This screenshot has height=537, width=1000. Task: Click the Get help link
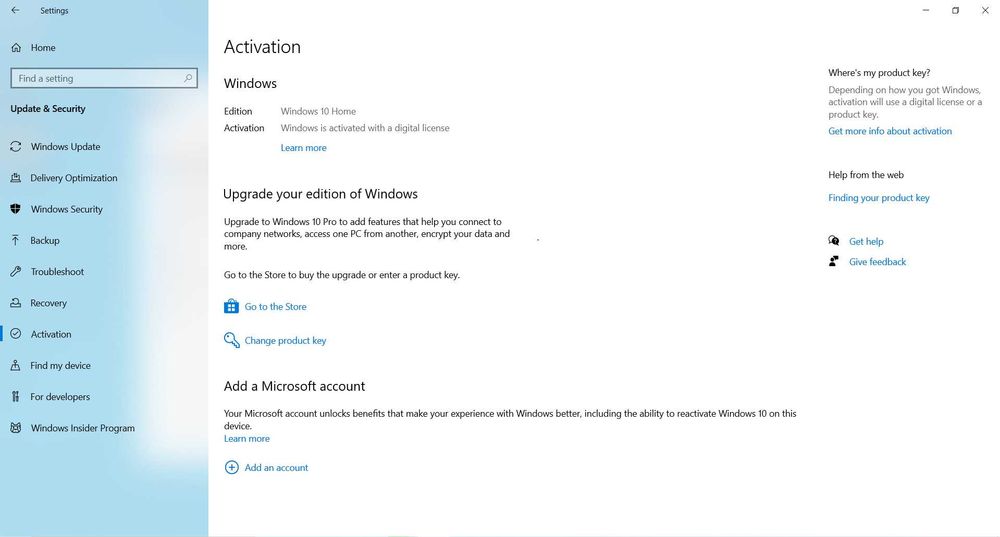tap(866, 242)
